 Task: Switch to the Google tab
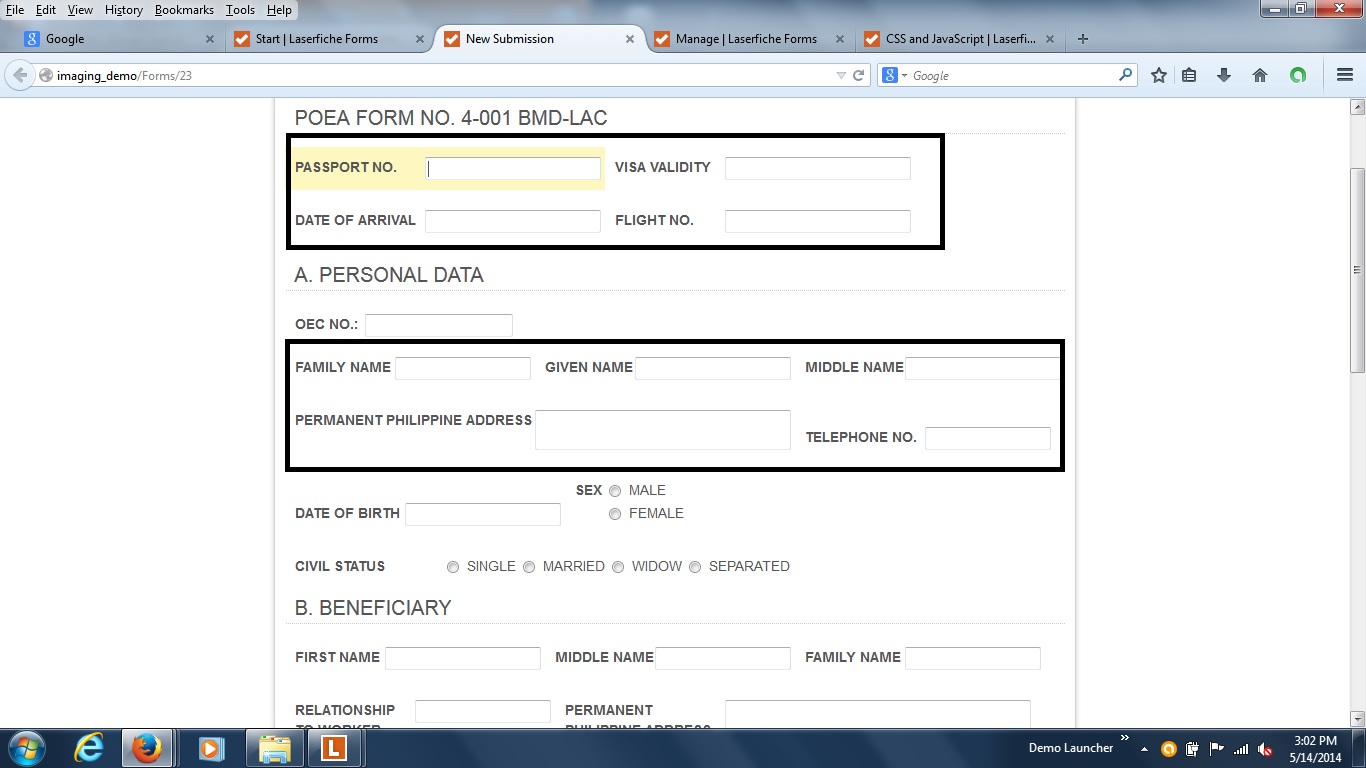(121, 39)
